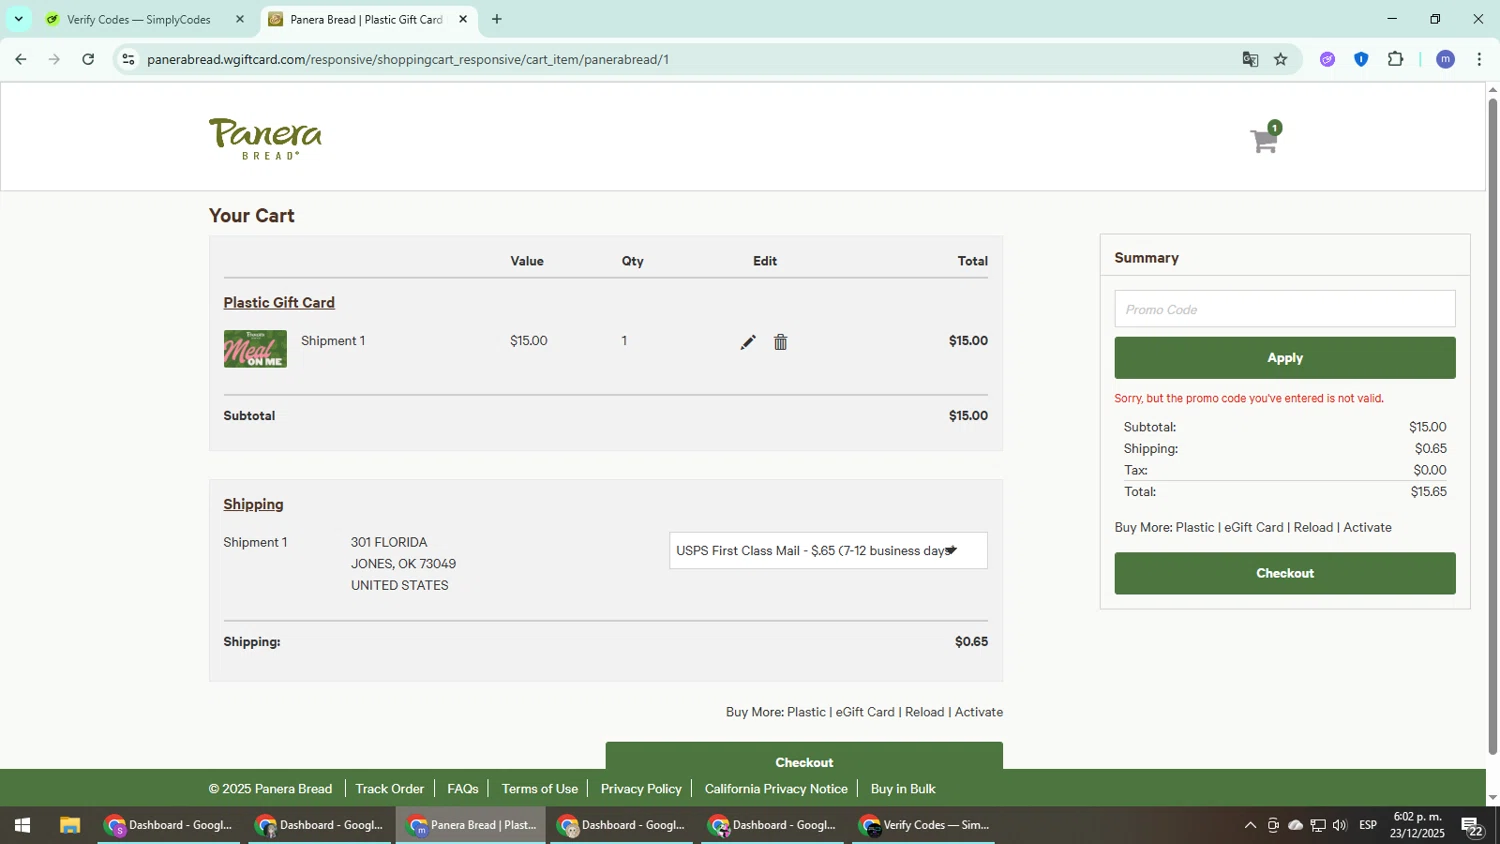Click Activate in Summary Buy More links
This screenshot has width=1500, height=844.
point(1367,527)
